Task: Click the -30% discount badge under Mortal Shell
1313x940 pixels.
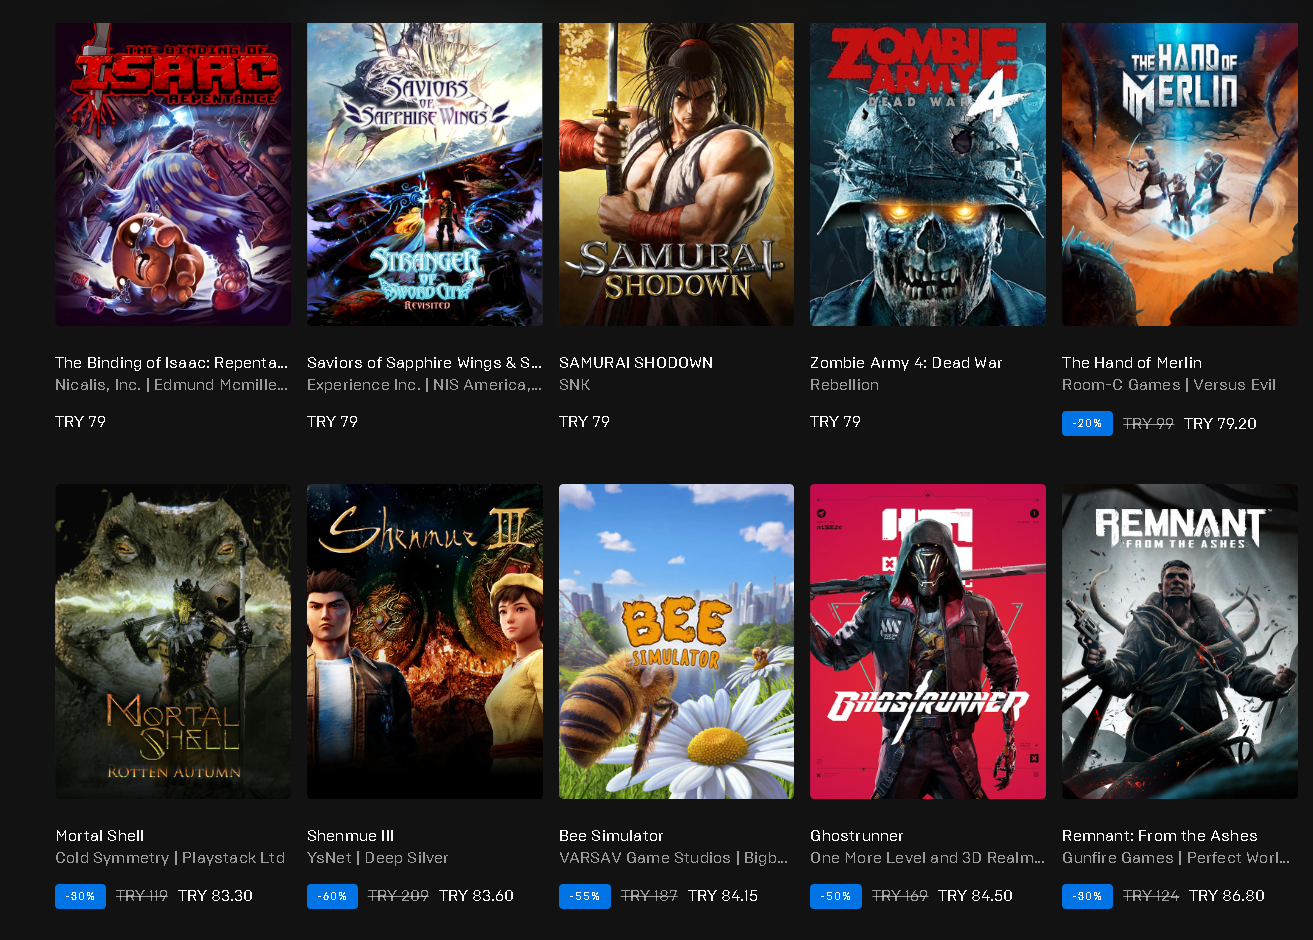Action: (80, 896)
